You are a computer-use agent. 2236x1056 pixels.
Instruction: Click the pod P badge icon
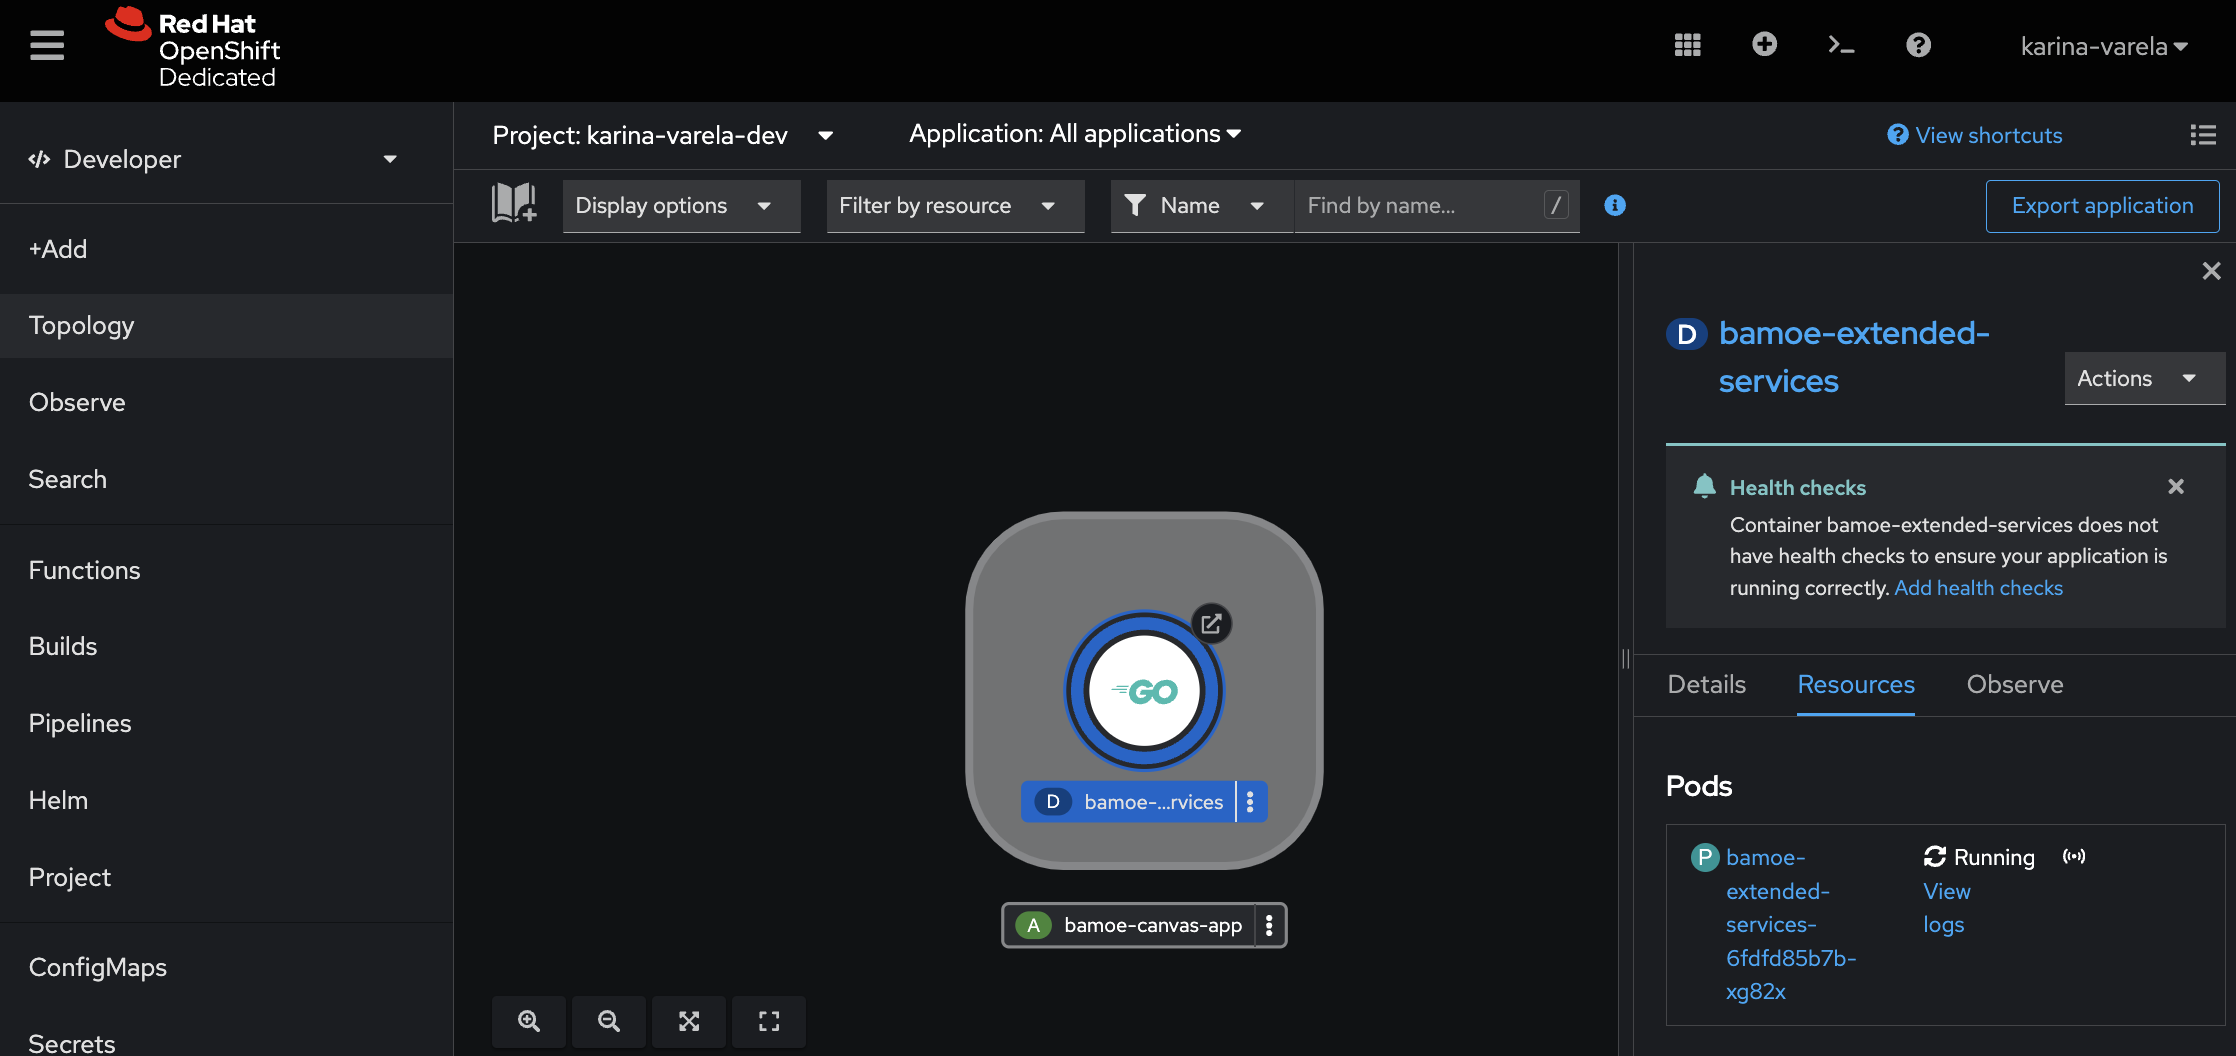[x=1705, y=858]
